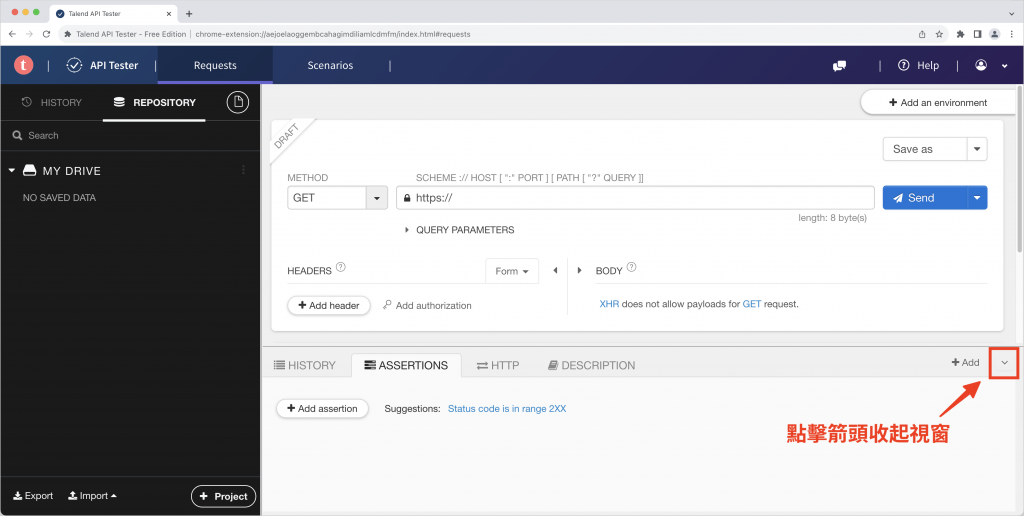
Task: Open the BODY help question icon
Action: coord(631,267)
